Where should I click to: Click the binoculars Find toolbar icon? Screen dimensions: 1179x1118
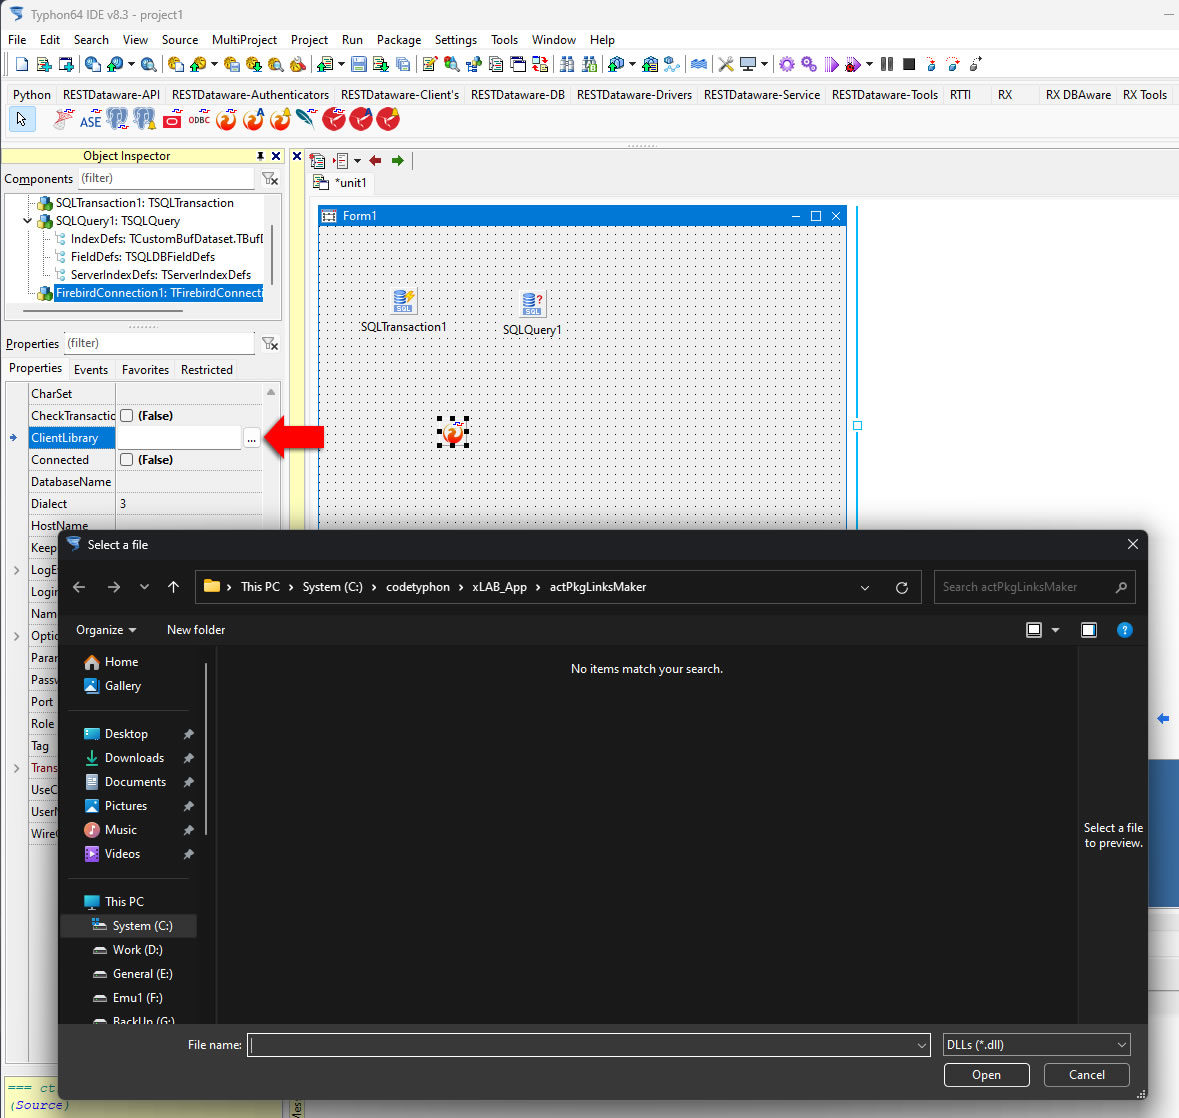click(x=567, y=65)
